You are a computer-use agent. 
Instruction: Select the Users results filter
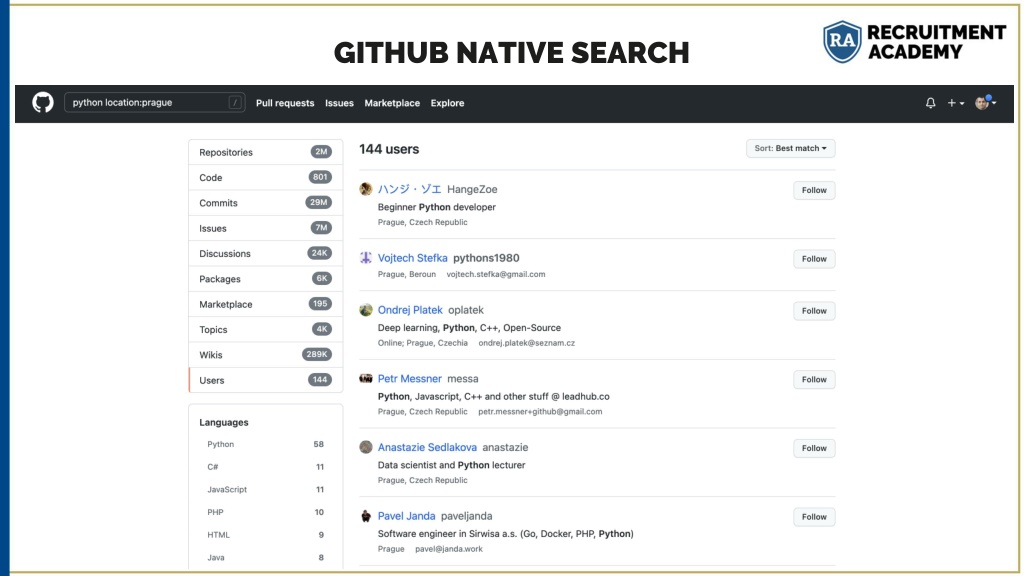click(266, 380)
